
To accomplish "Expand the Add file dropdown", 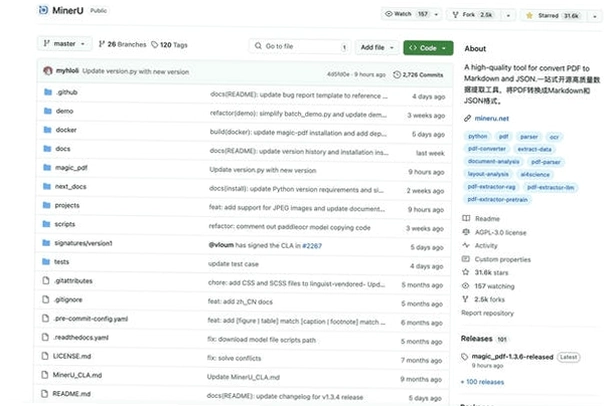I will [x=377, y=47].
